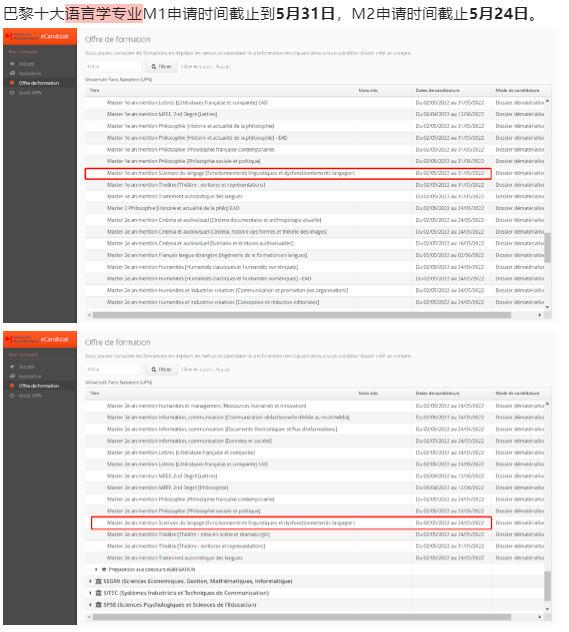Image resolution: width=569 pixels, height=632 pixels.
Task: Click the Accès UPN icon in lower screenshot
Action: pyautogui.click(x=12, y=395)
